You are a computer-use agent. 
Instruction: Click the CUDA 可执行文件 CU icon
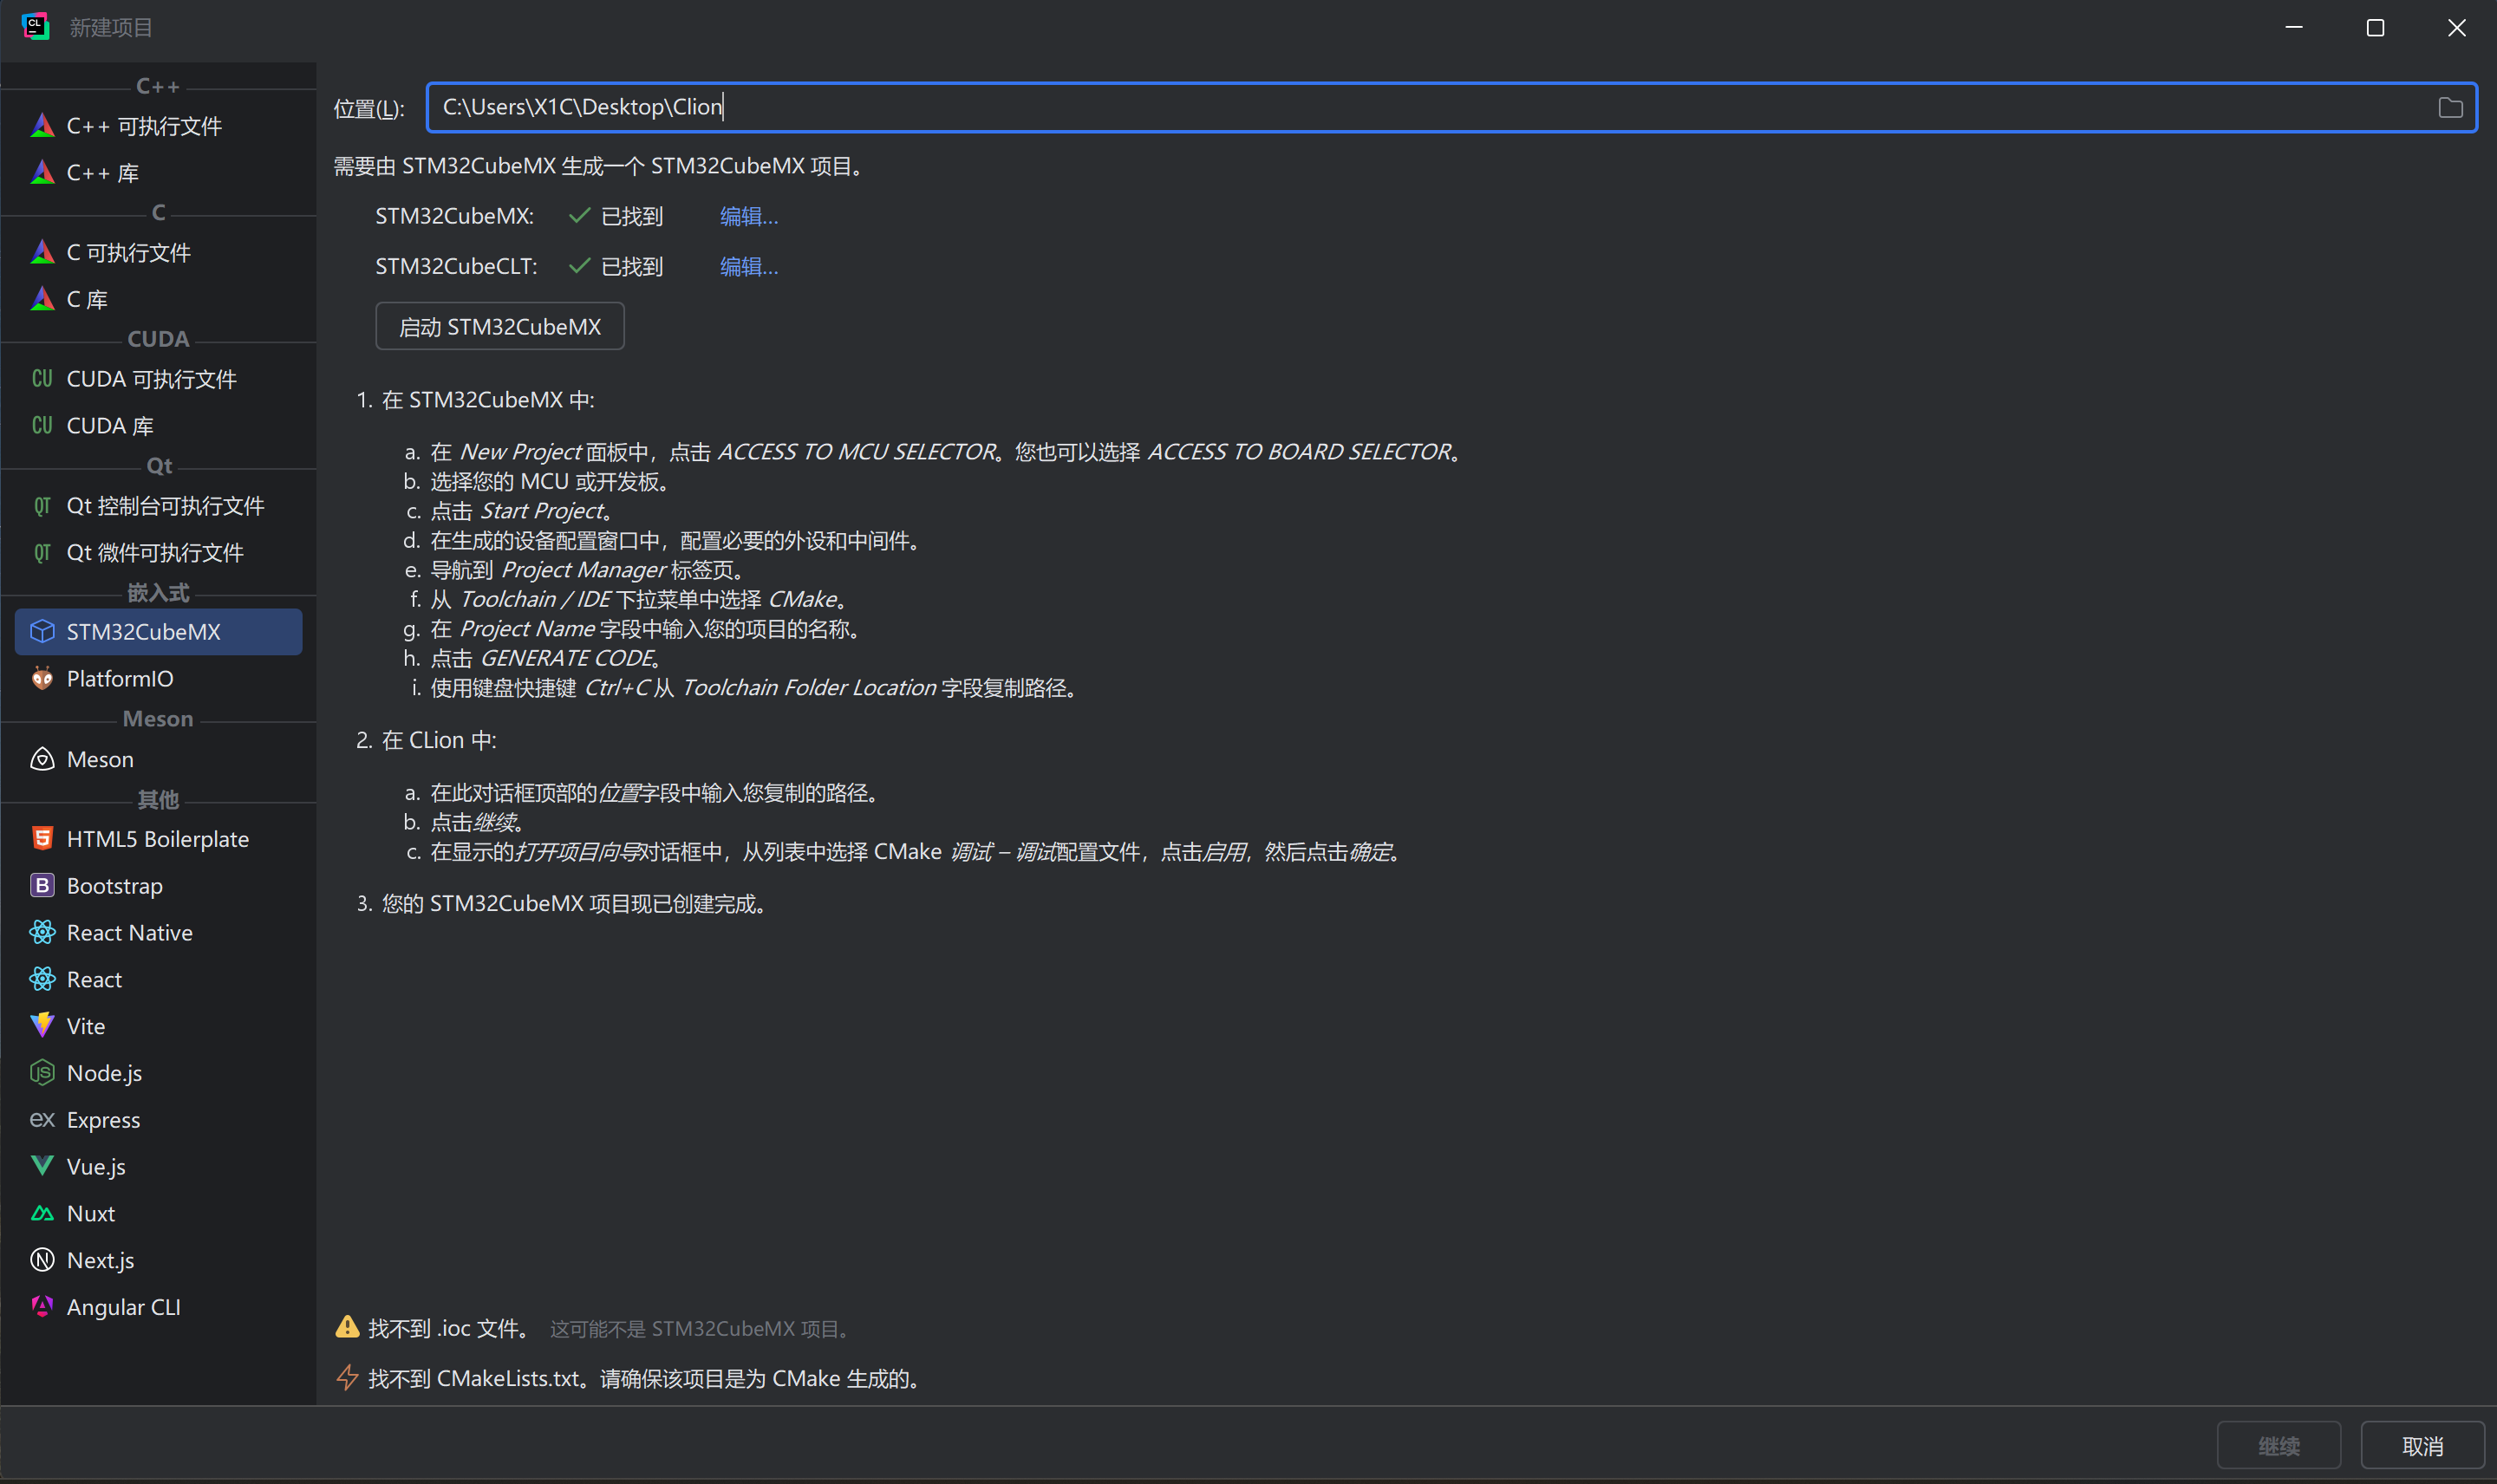(x=42, y=379)
